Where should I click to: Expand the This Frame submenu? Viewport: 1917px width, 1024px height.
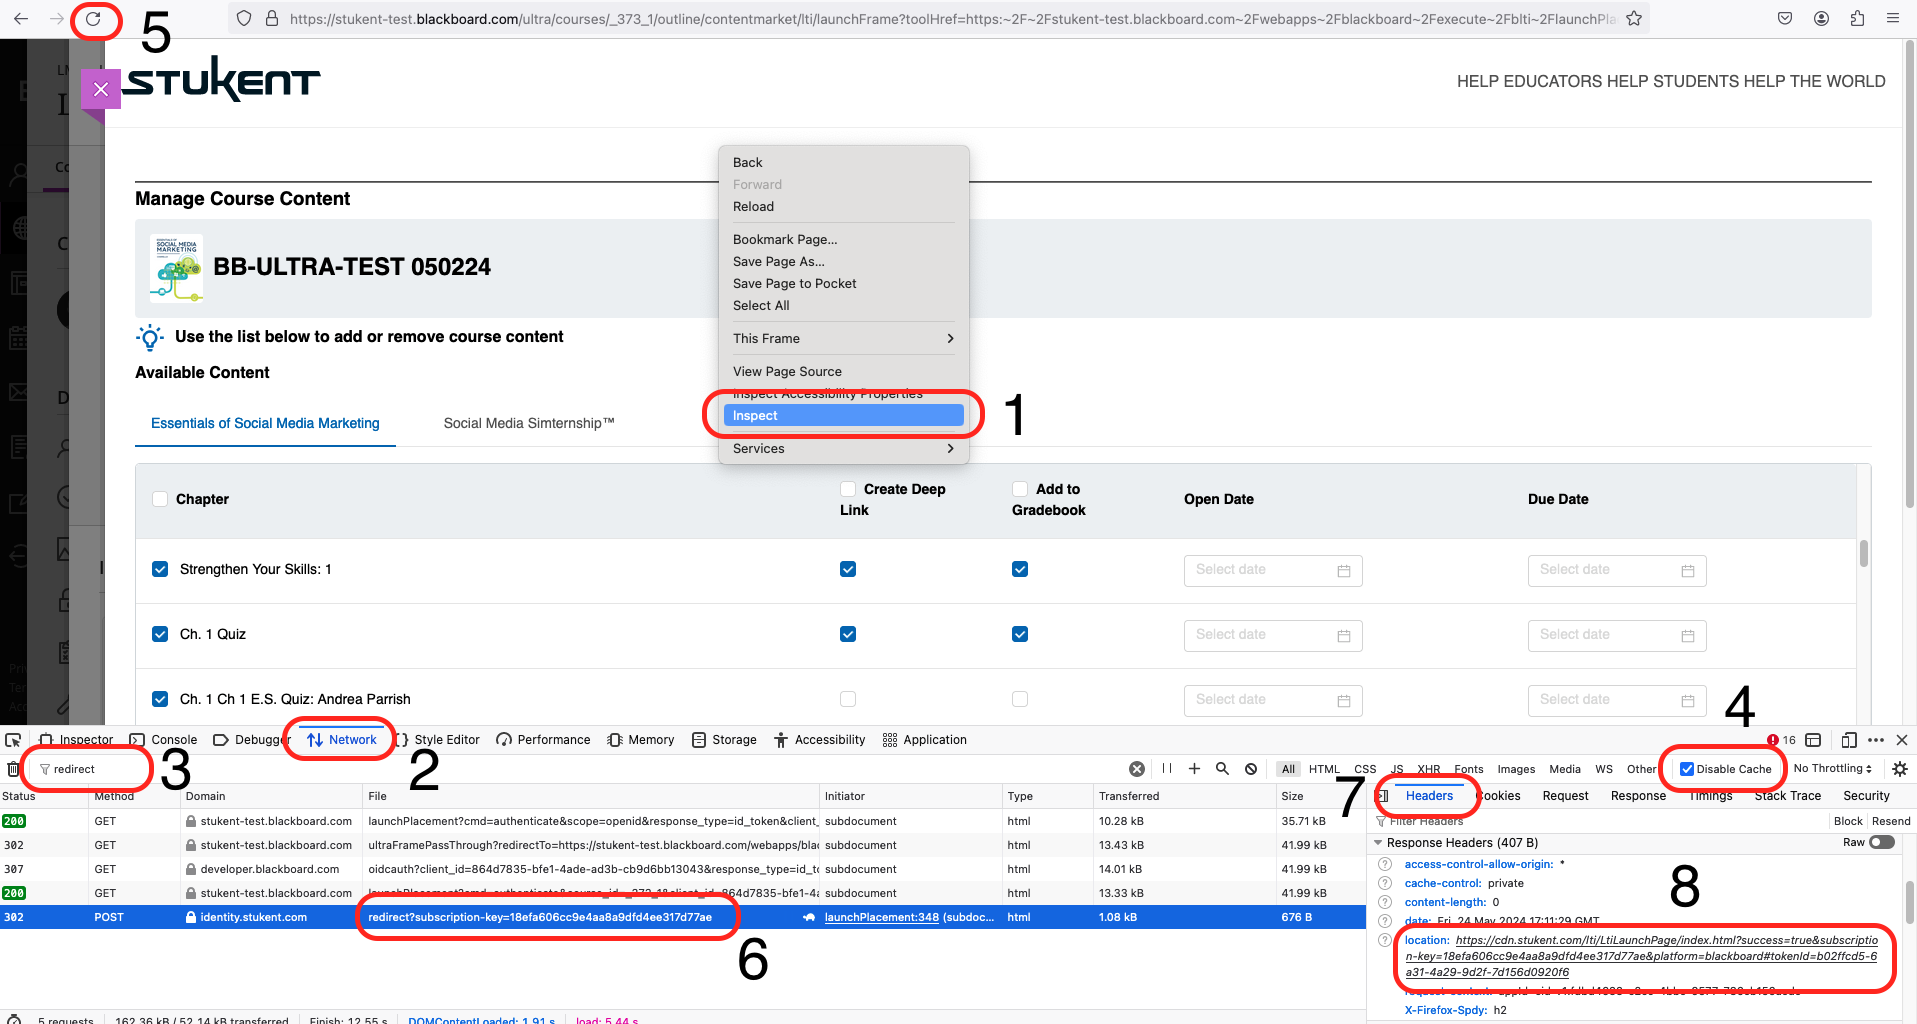[x=843, y=338]
